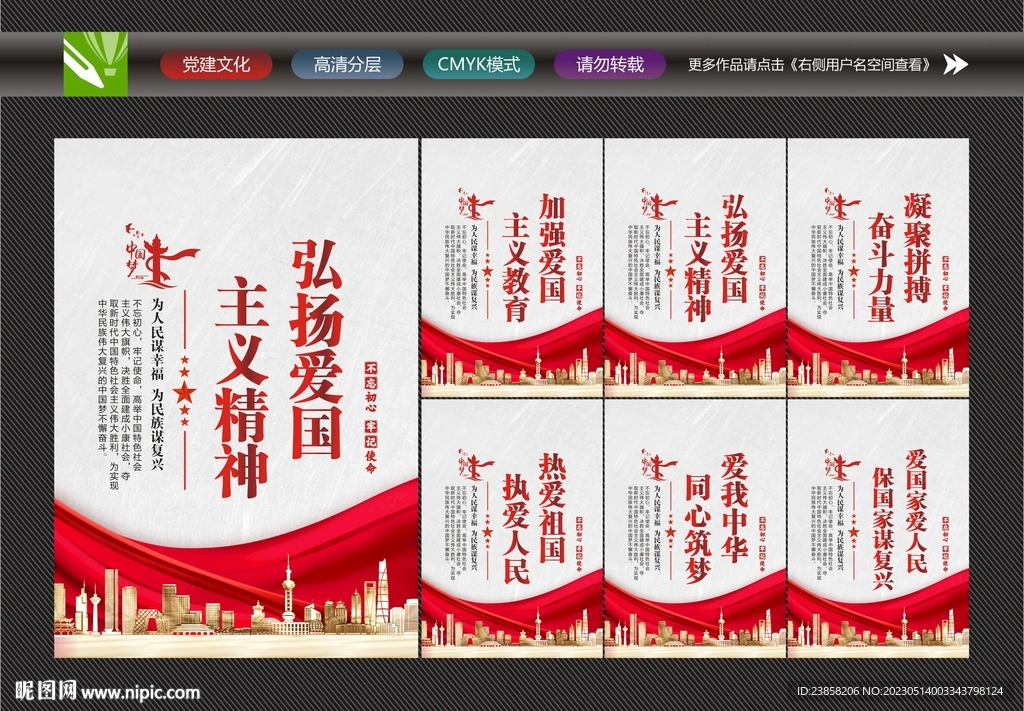The image size is (1024, 711).
Task: Click the CMYK模式 green pill button
Action: coord(479,65)
